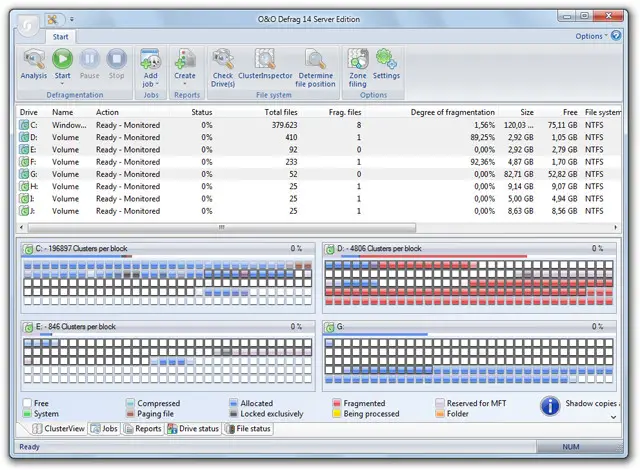Open Zone filing options
The height and width of the screenshot is (470, 640).
(358, 68)
